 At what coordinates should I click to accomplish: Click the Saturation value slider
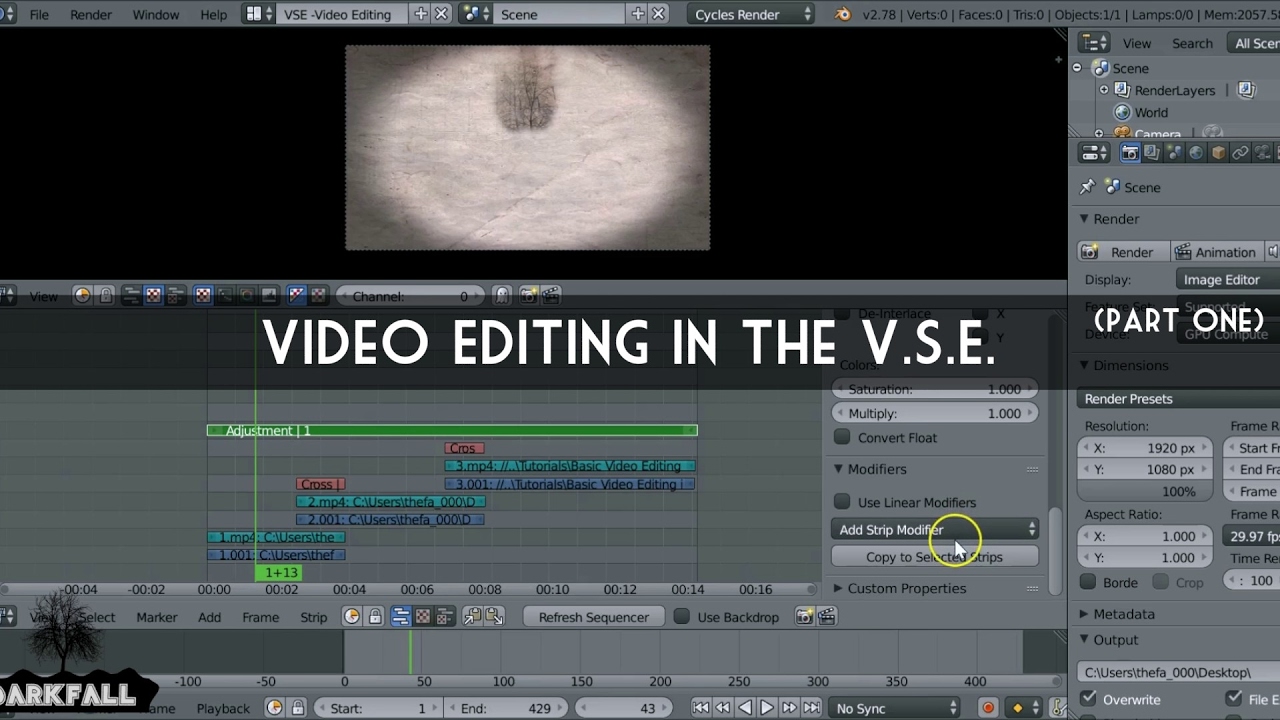click(935, 389)
